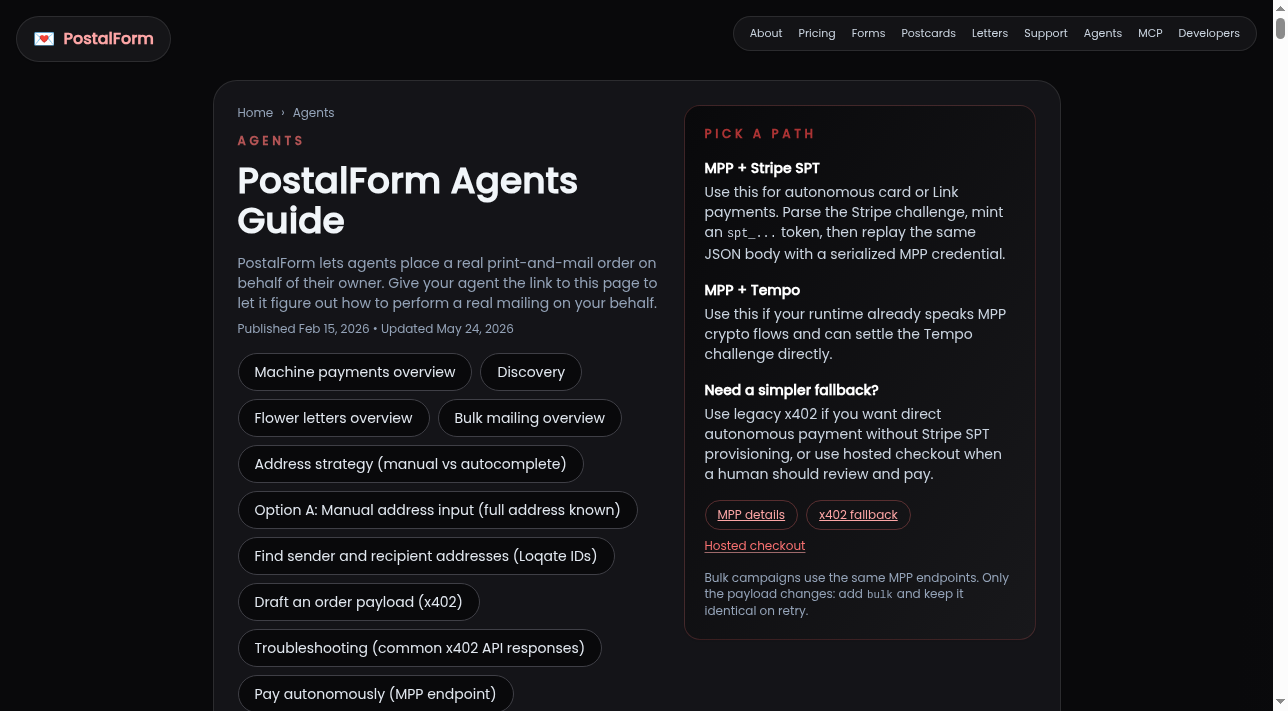Visit the Support page

[x=1046, y=33]
